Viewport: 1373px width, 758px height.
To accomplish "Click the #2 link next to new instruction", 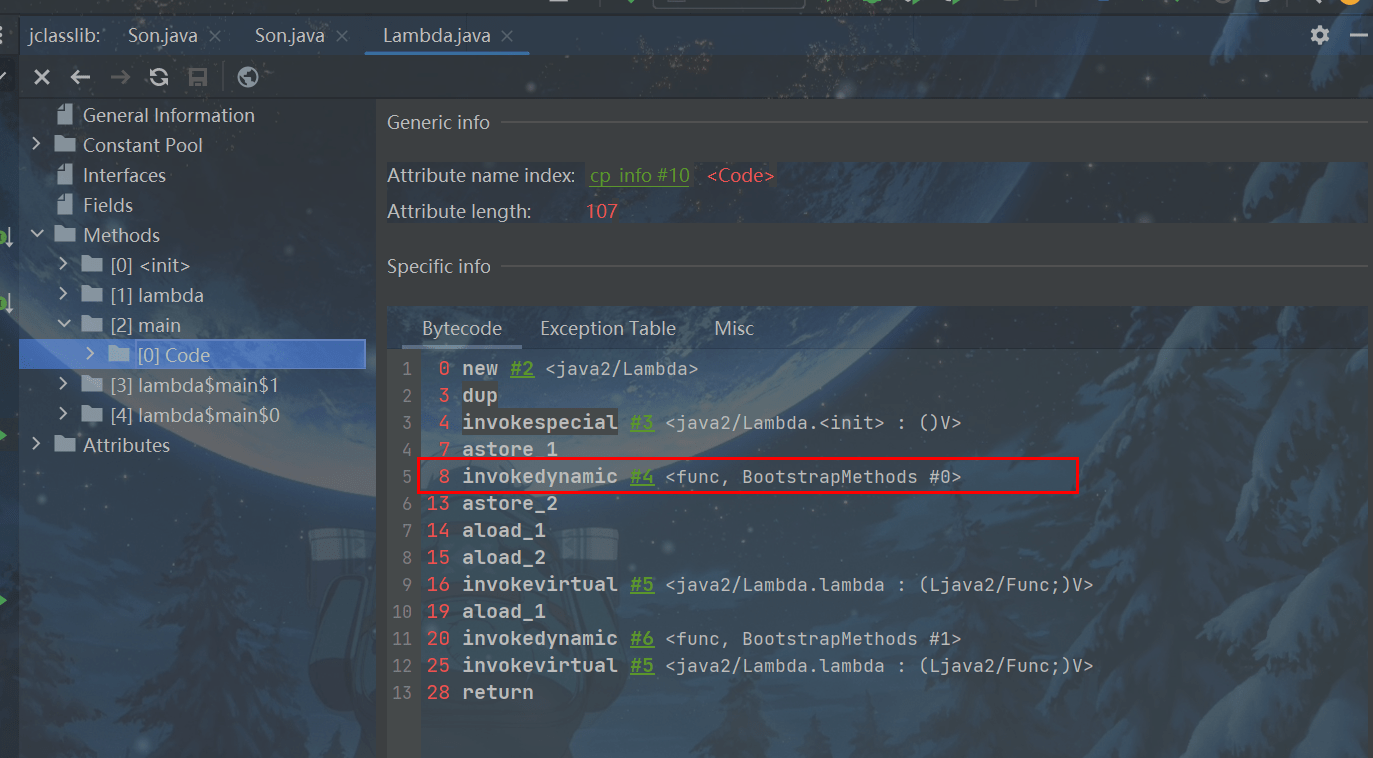I will click(x=521, y=369).
